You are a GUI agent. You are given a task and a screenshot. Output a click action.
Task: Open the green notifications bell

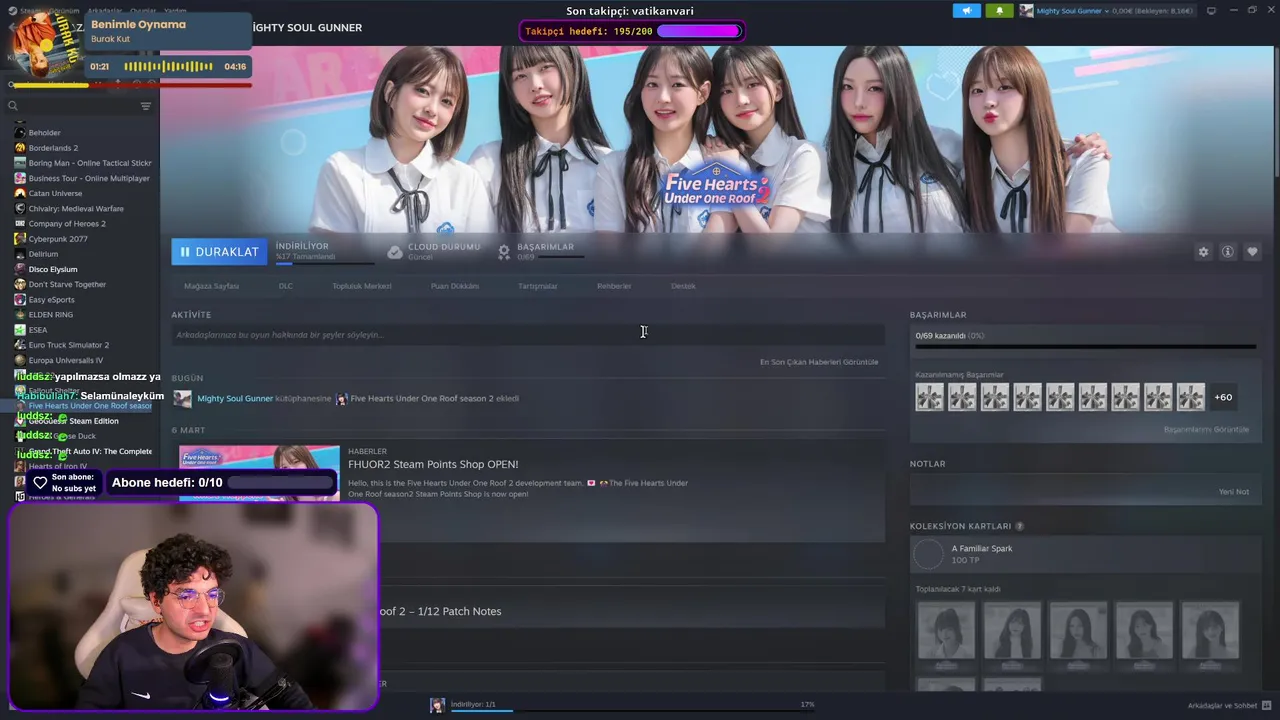(x=999, y=11)
